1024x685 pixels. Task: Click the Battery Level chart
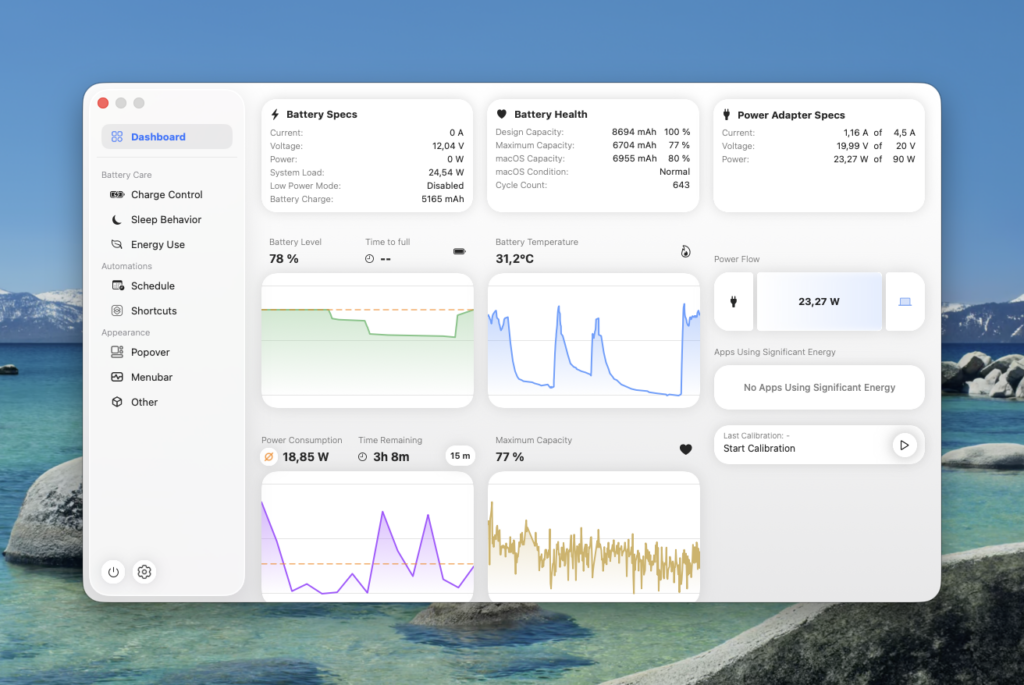pos(368,340)
